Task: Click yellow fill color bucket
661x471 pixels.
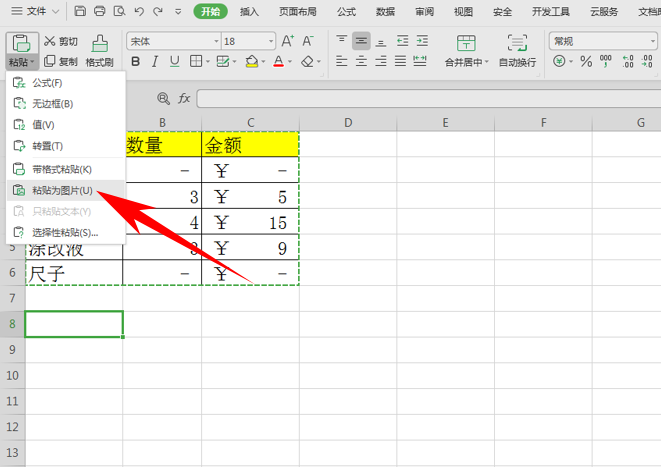Action: pyautogui.click(x=252, y=62)
